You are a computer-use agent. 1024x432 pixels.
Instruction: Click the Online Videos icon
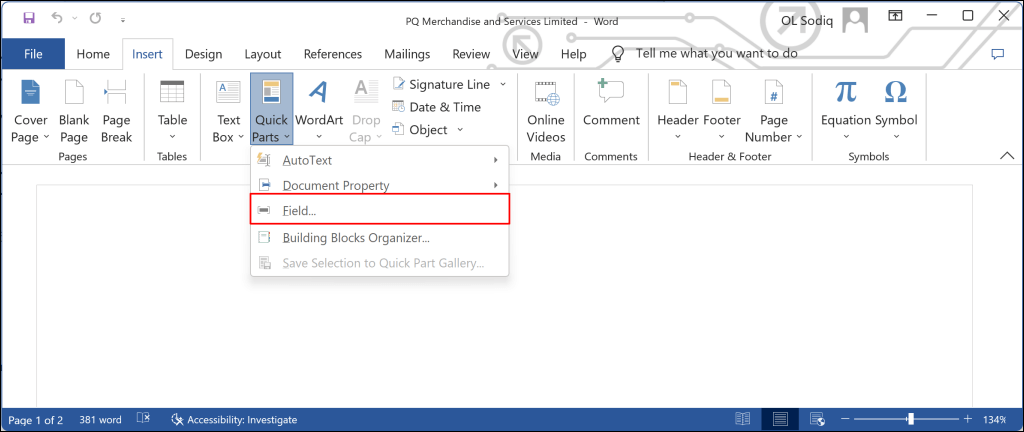[x=546, y=111]
